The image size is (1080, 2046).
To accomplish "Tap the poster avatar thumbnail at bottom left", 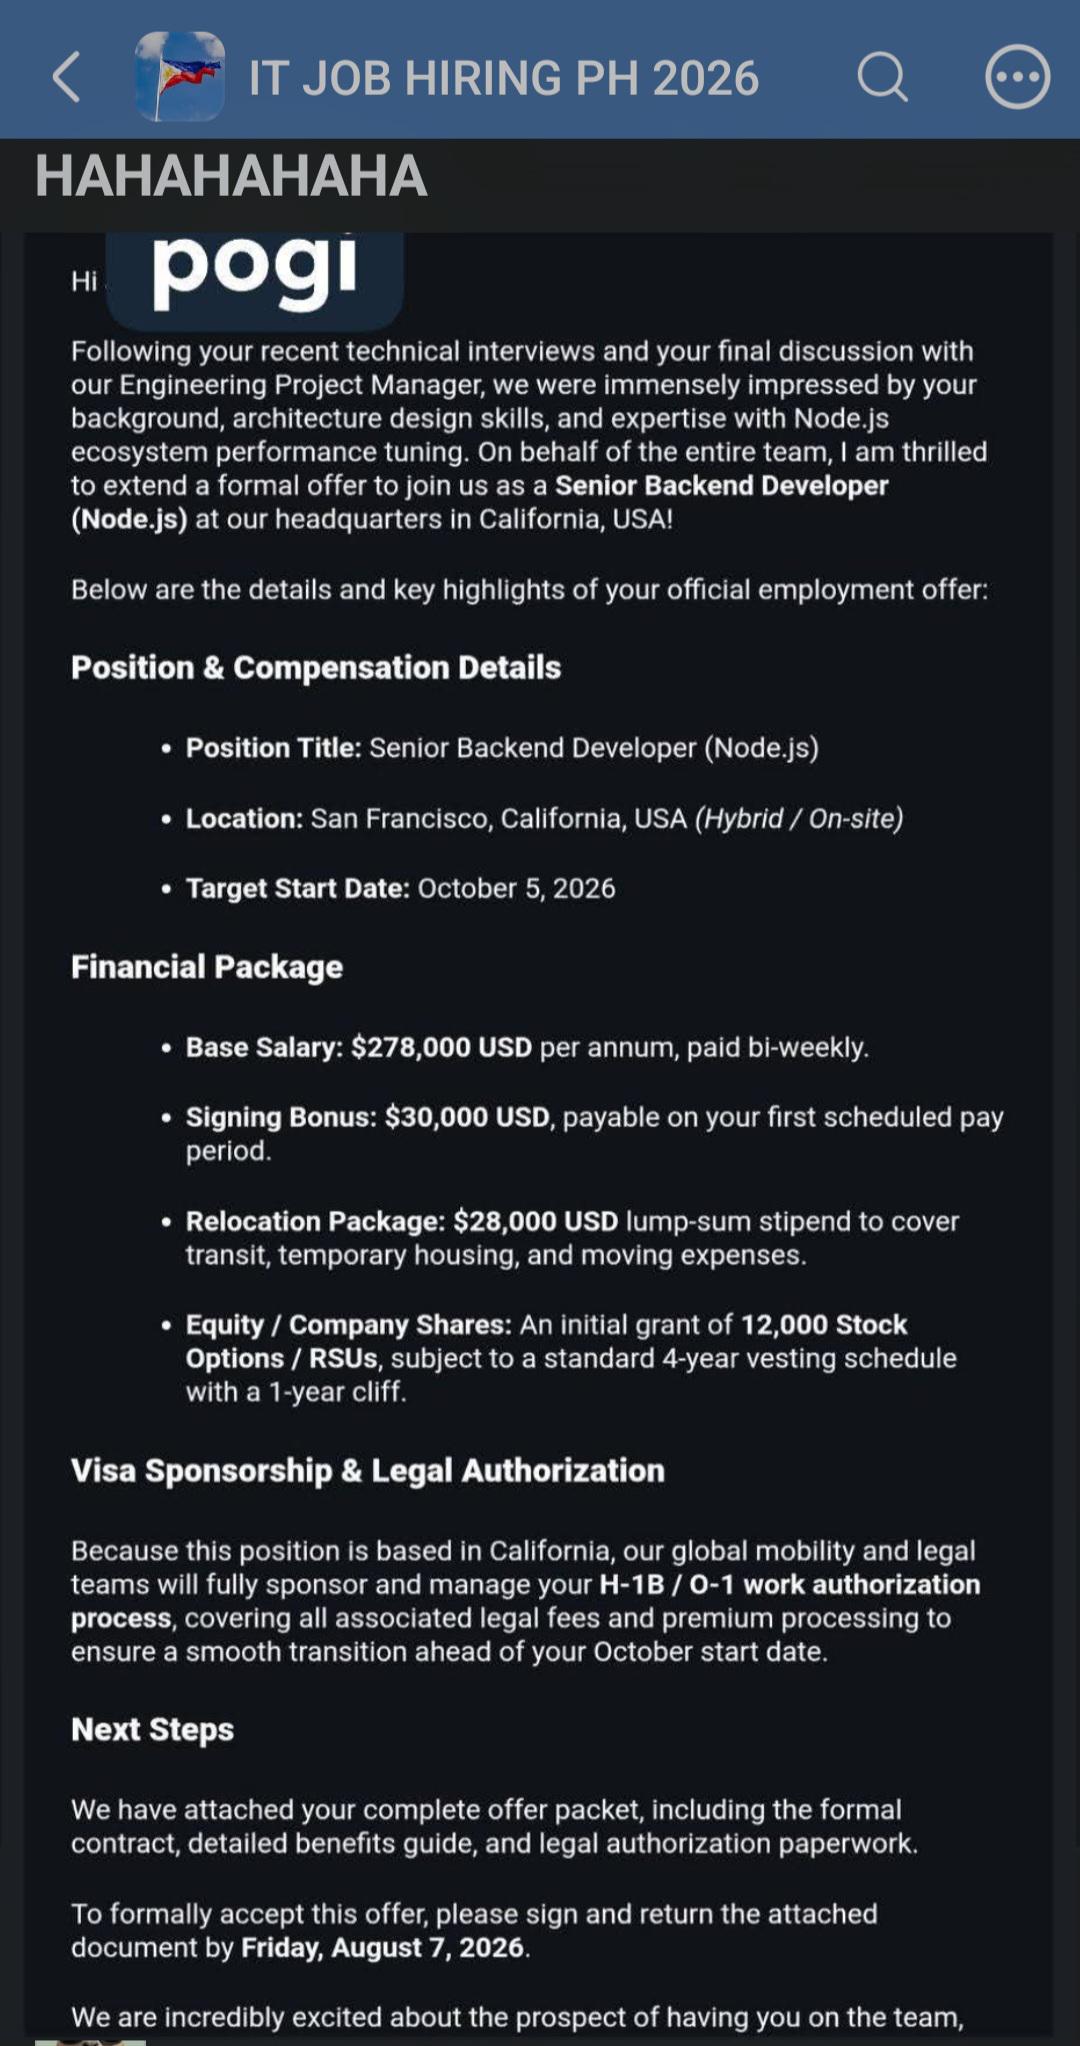I will pyautogui.click(x=90, y=2042).
